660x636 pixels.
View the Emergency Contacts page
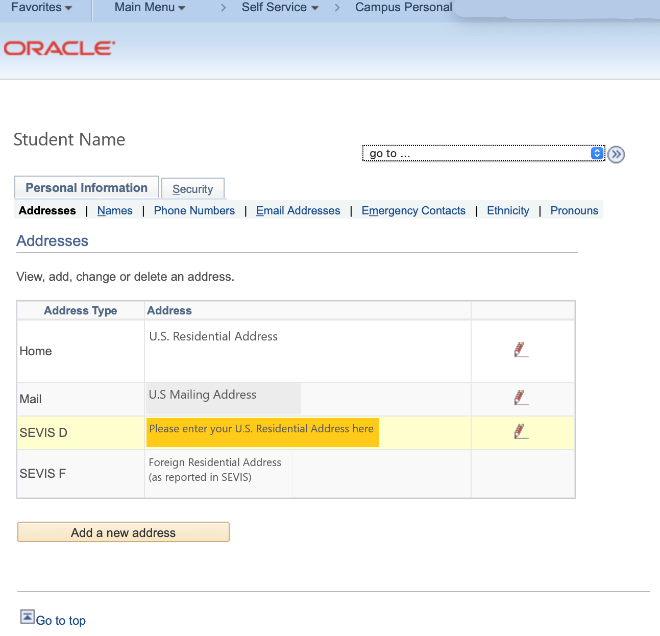coord(413,211)
